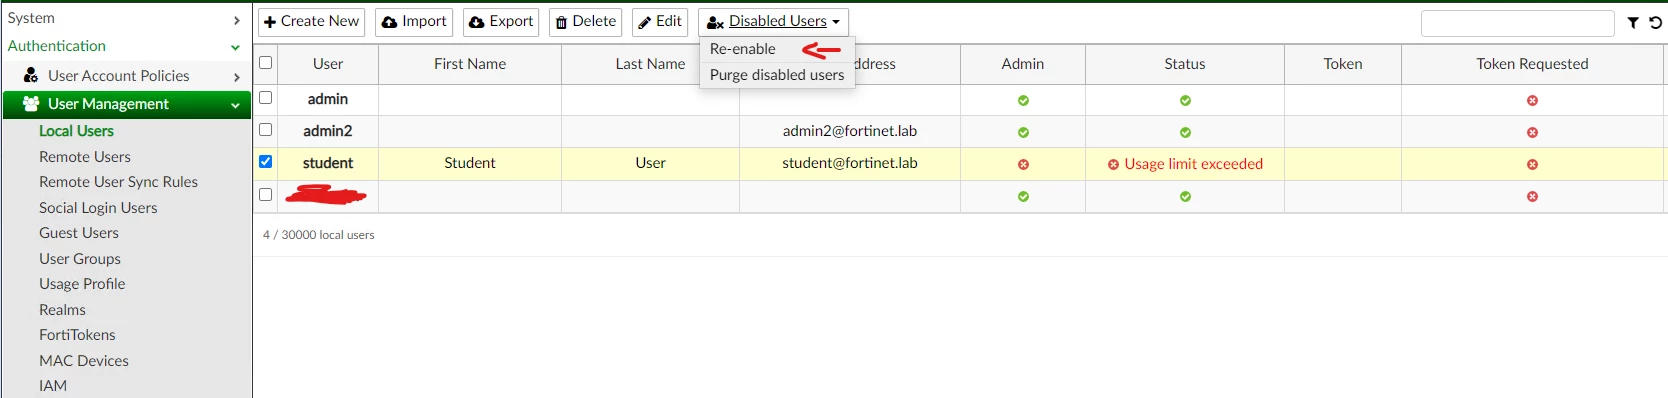The image size is (1668, 398).
Task: Click the filter funnel icon
Action: 1633,23
